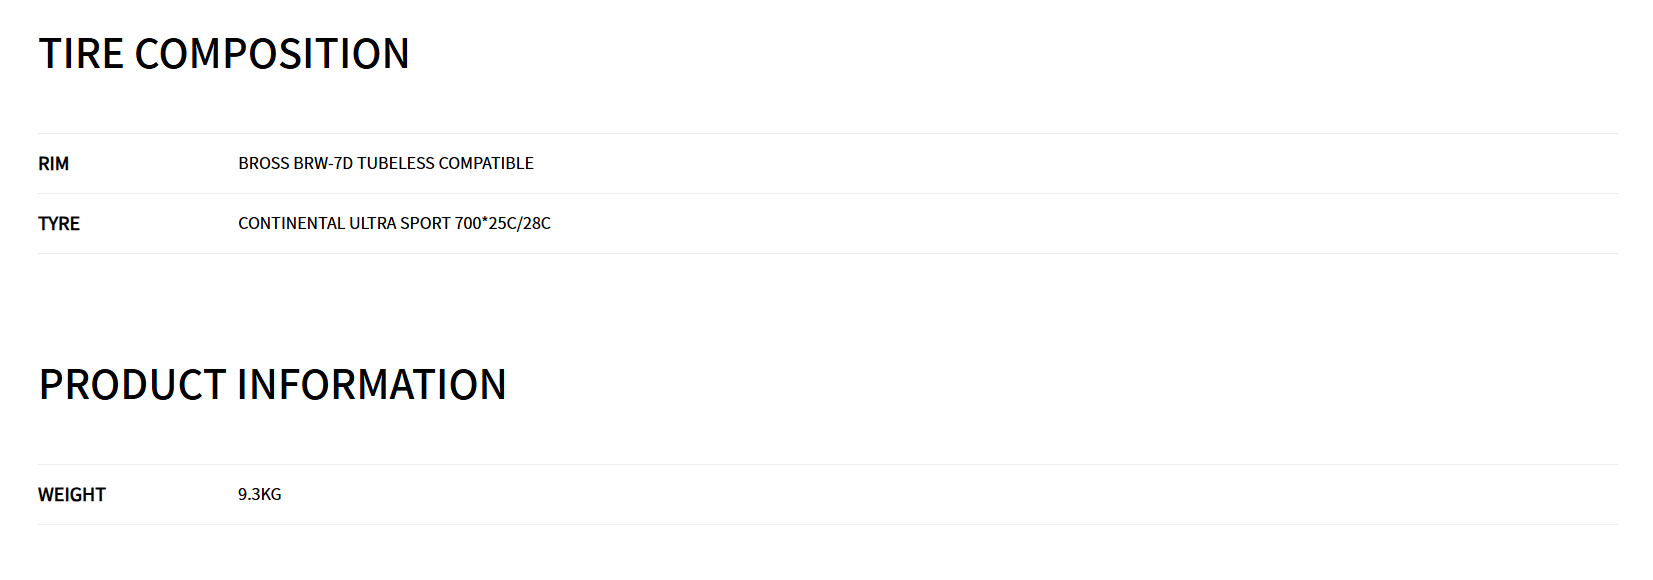Click the PRODUCT INFORMATION heading
1653x580 pixels.
[272, 385]
